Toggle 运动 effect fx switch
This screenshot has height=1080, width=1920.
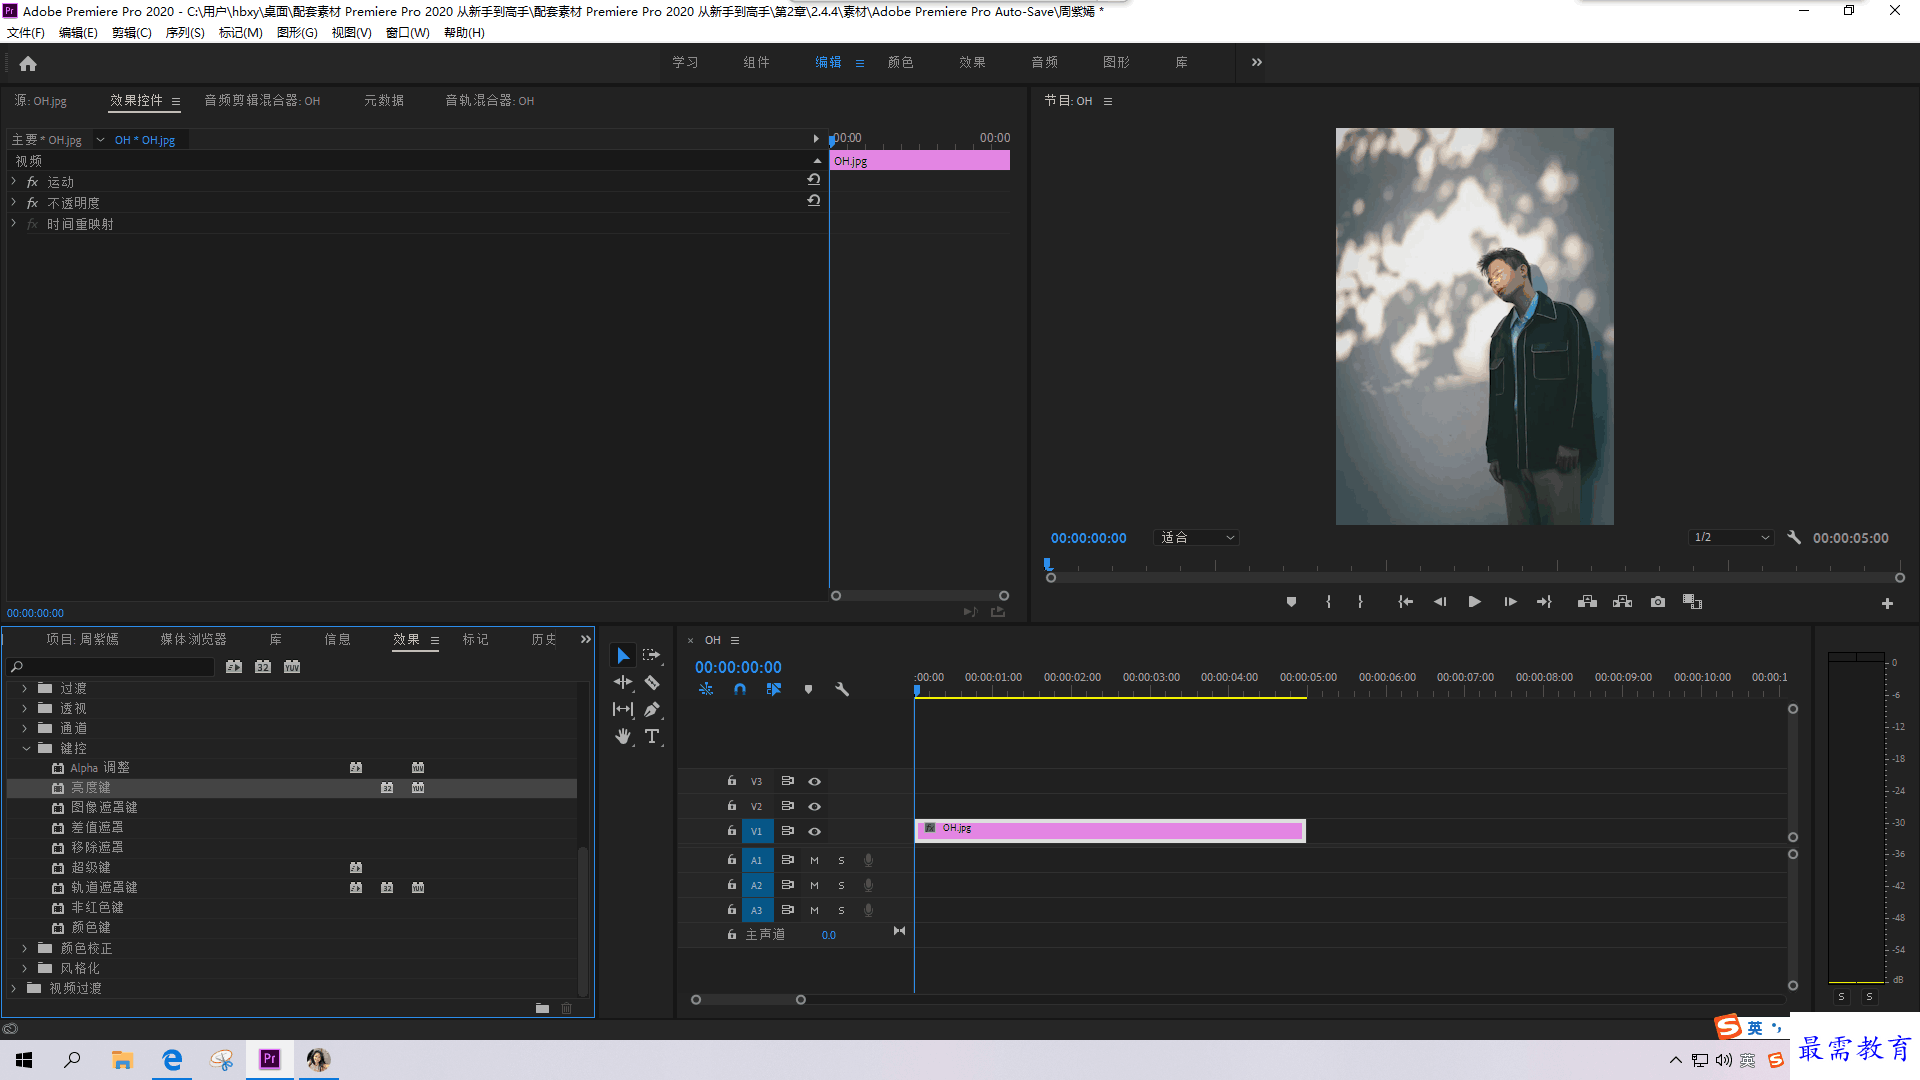click(x=32, y=183)
